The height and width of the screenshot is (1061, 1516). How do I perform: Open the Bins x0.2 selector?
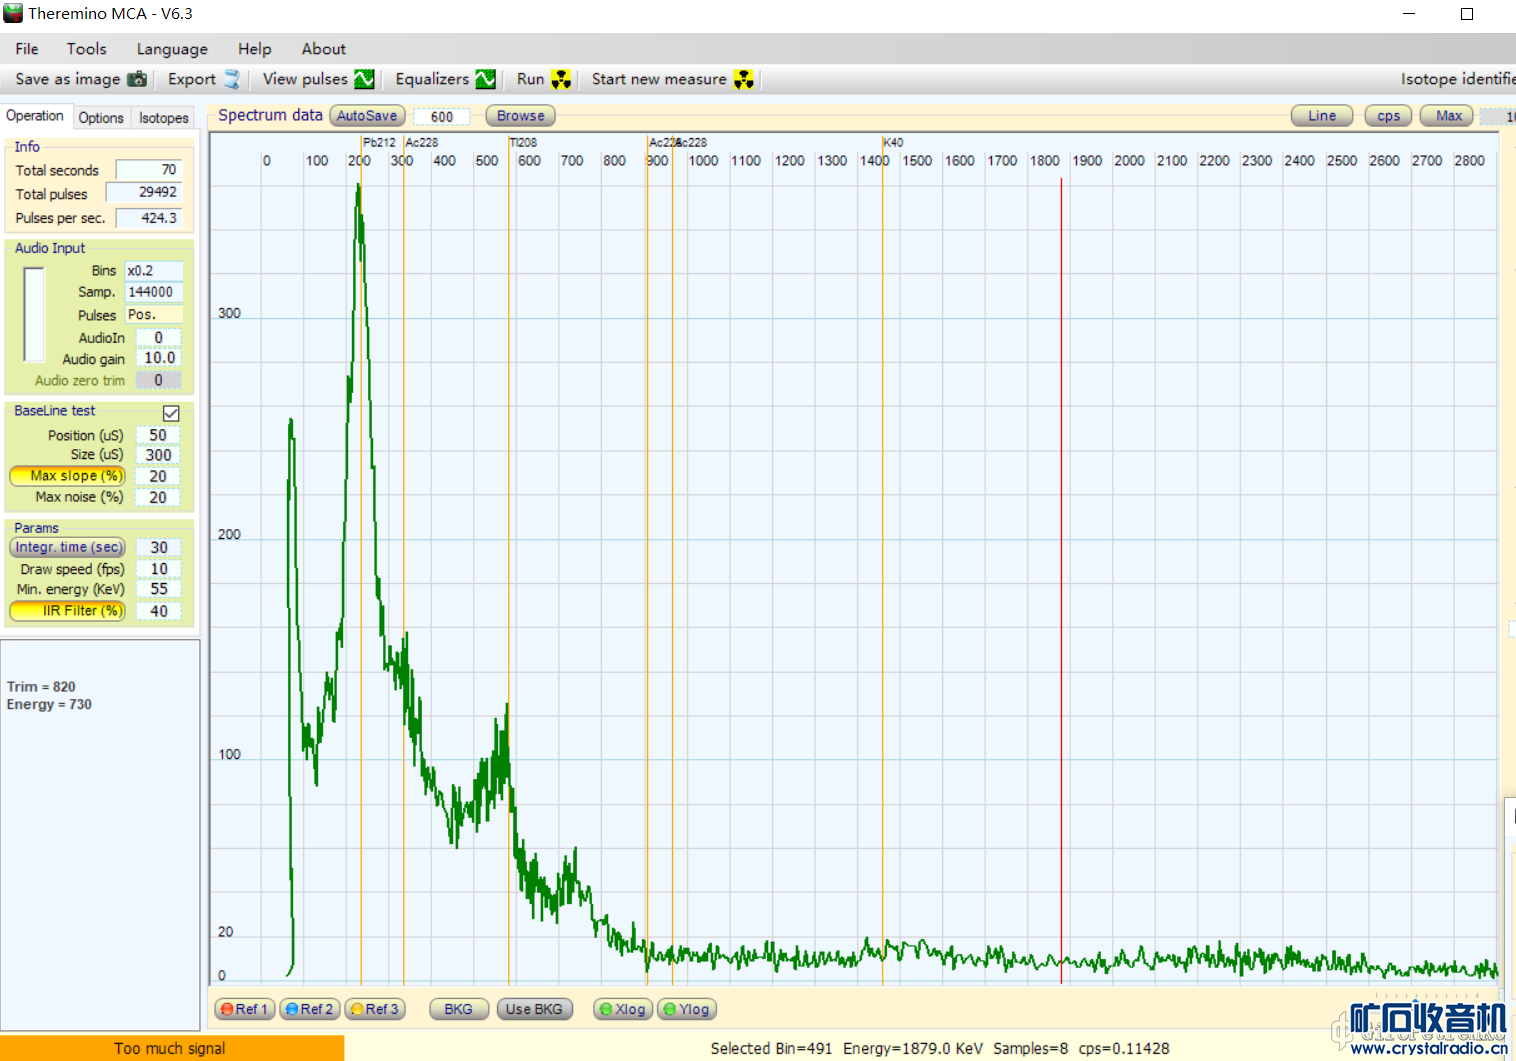[153, 271]
